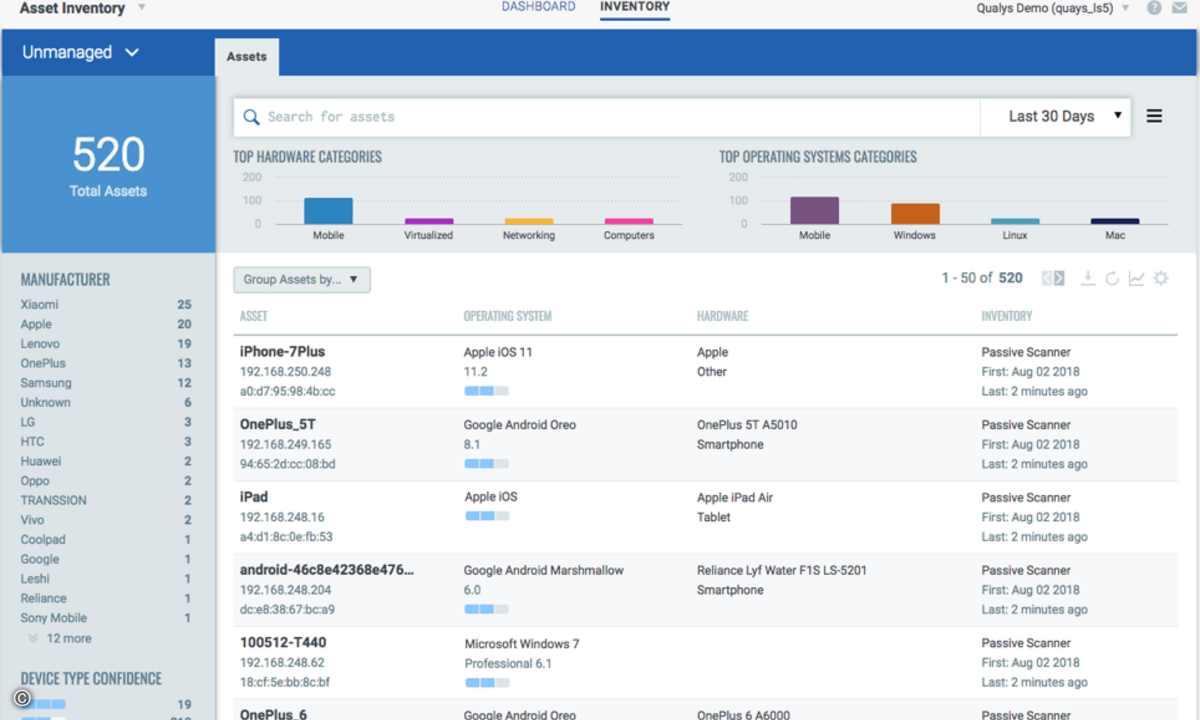Click confidence bar for OnePlus_5T row

click(x=486, y=464)
